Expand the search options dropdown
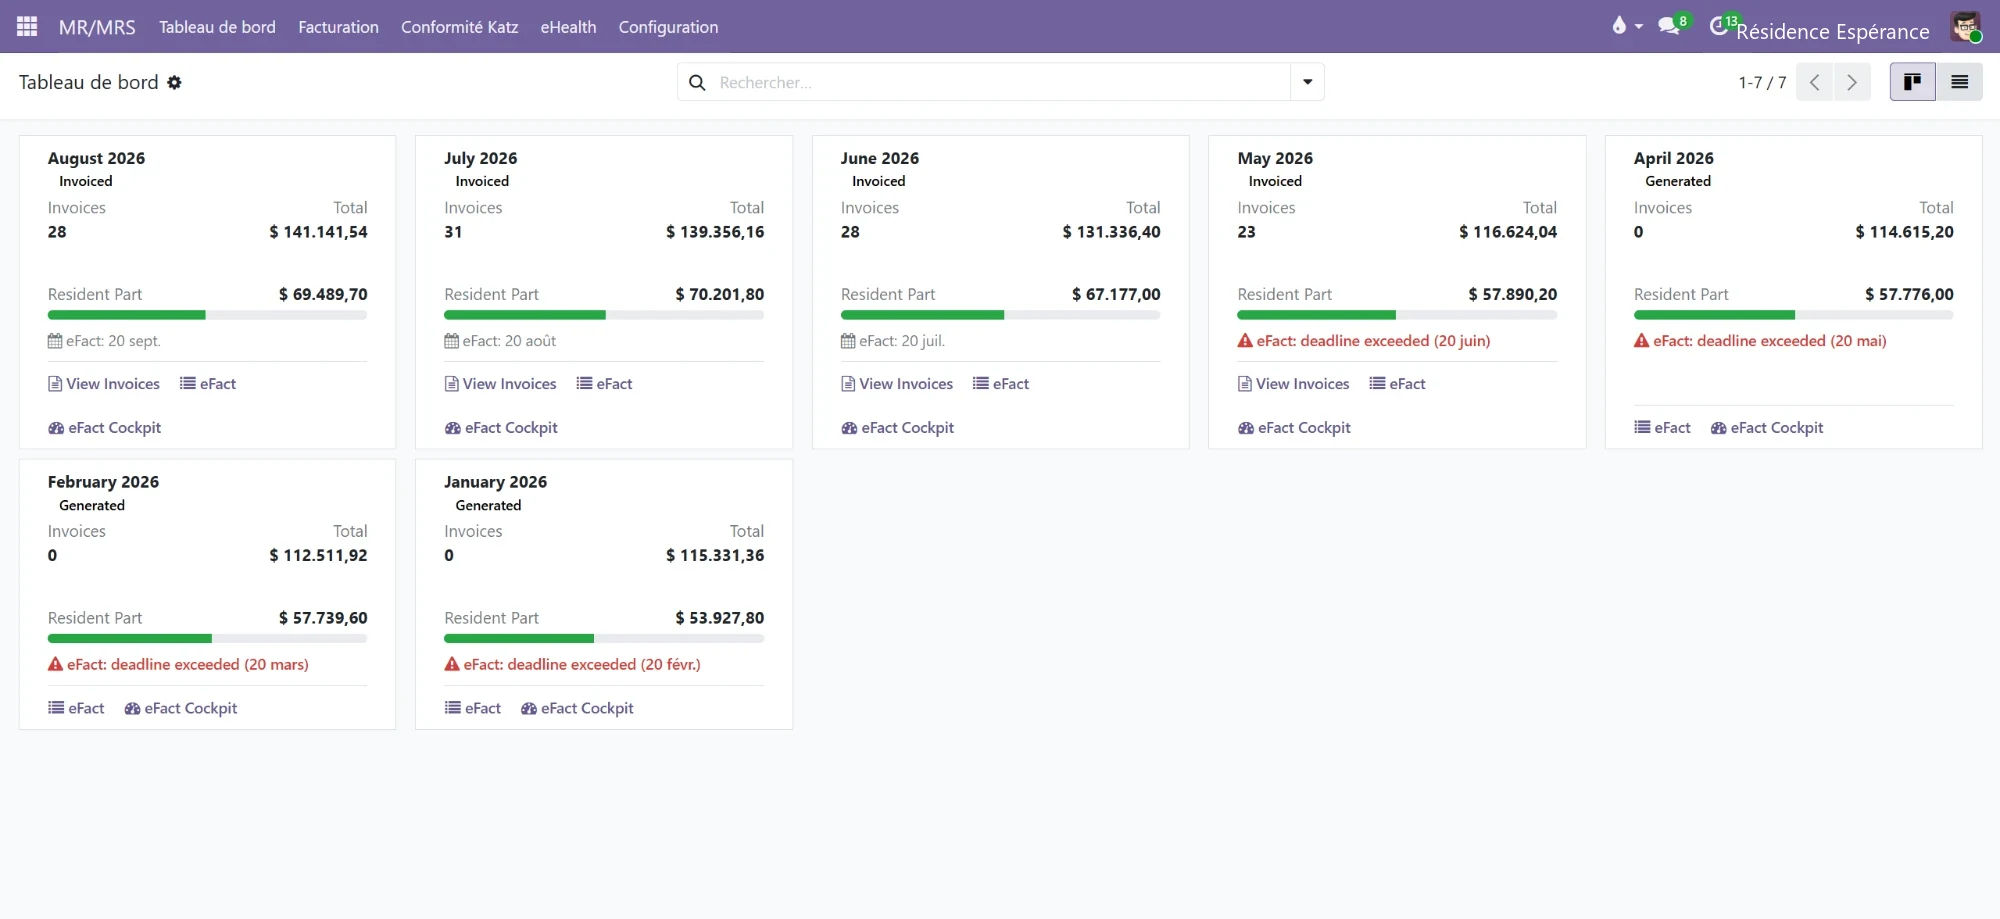Viewport: 2000px width, 919px height. click(x=1307, y=82)
